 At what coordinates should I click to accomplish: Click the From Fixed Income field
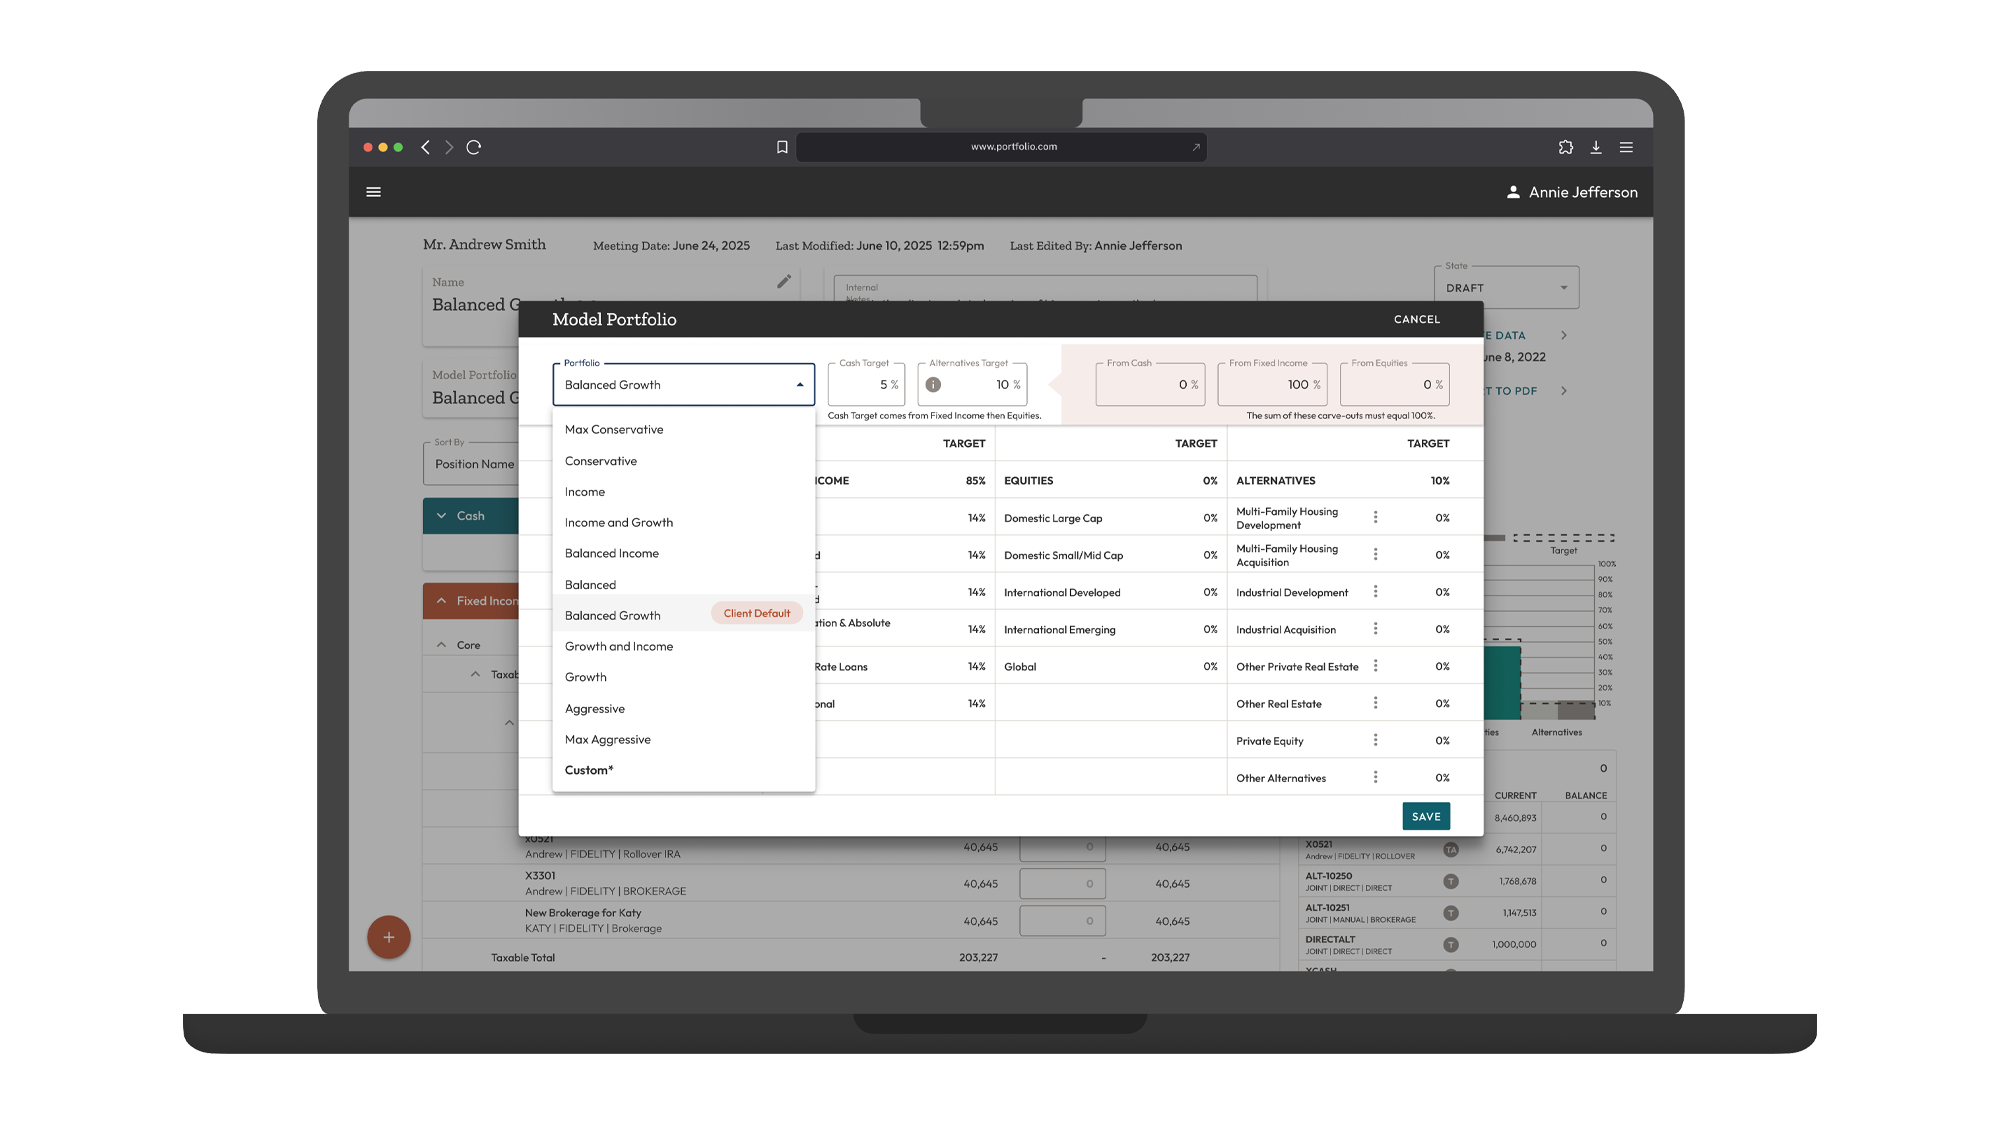[1271, 385]
